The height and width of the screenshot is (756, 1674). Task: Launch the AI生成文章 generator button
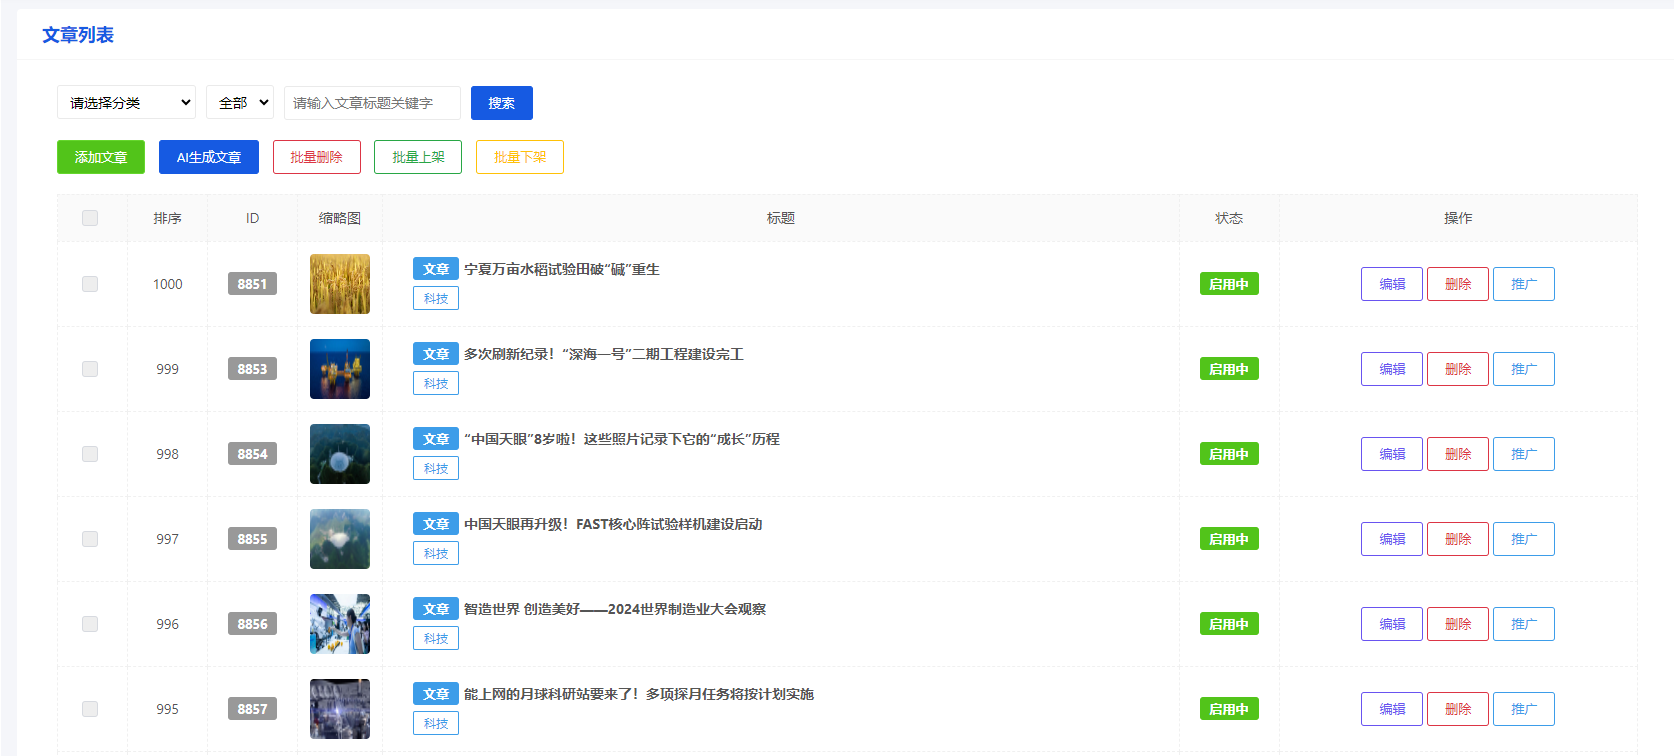coord(209,157)
